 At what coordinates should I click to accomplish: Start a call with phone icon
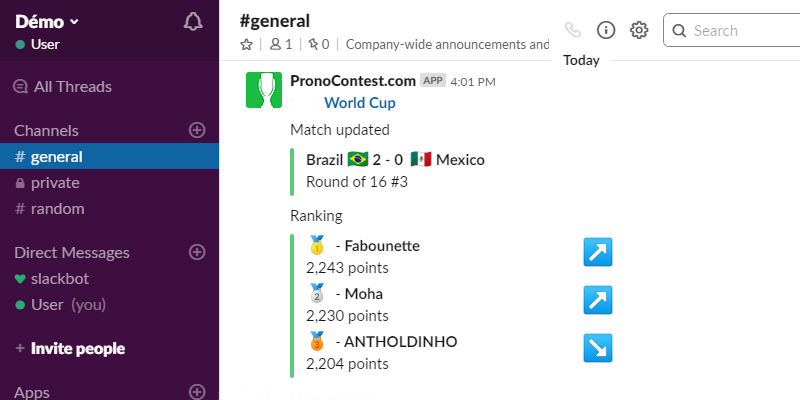pos(573,30)
